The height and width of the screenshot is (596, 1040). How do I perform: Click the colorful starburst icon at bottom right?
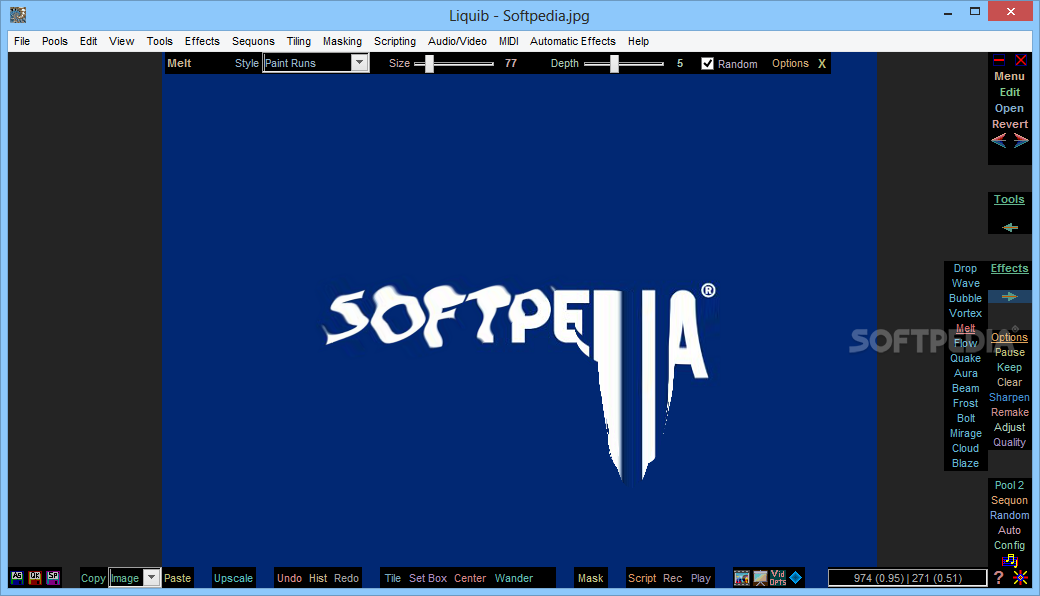pos(1021,577)
